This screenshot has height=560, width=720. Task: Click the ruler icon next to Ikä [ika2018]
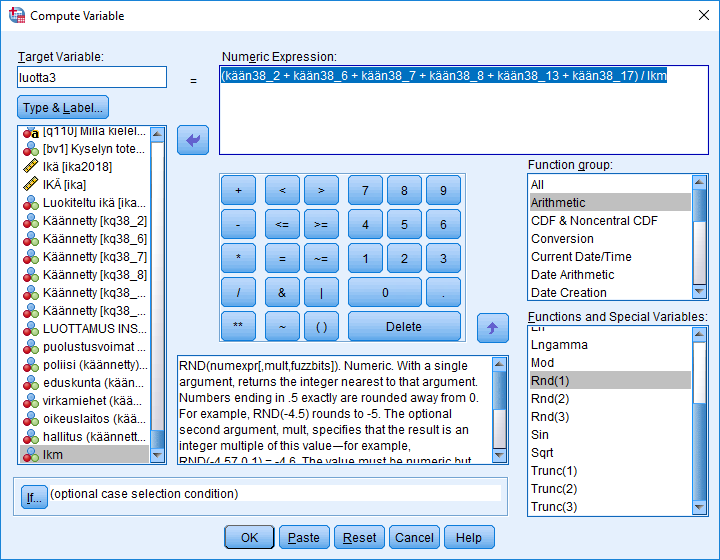[x=31, y=167]
